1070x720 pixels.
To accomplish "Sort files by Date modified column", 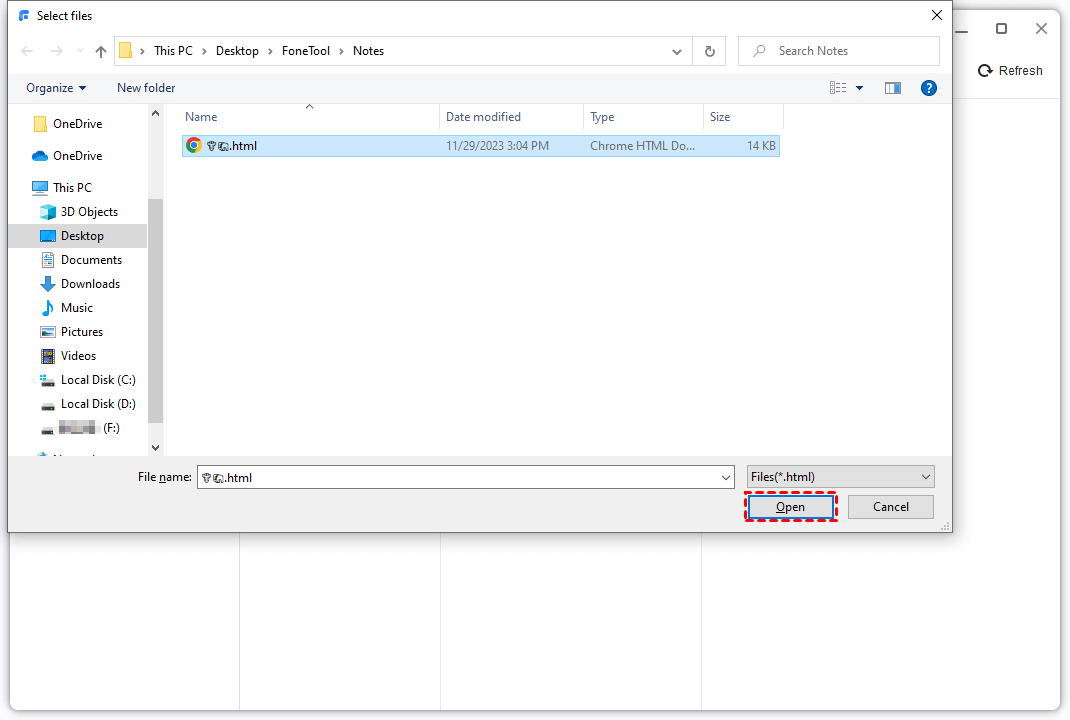I will point(483,117).
